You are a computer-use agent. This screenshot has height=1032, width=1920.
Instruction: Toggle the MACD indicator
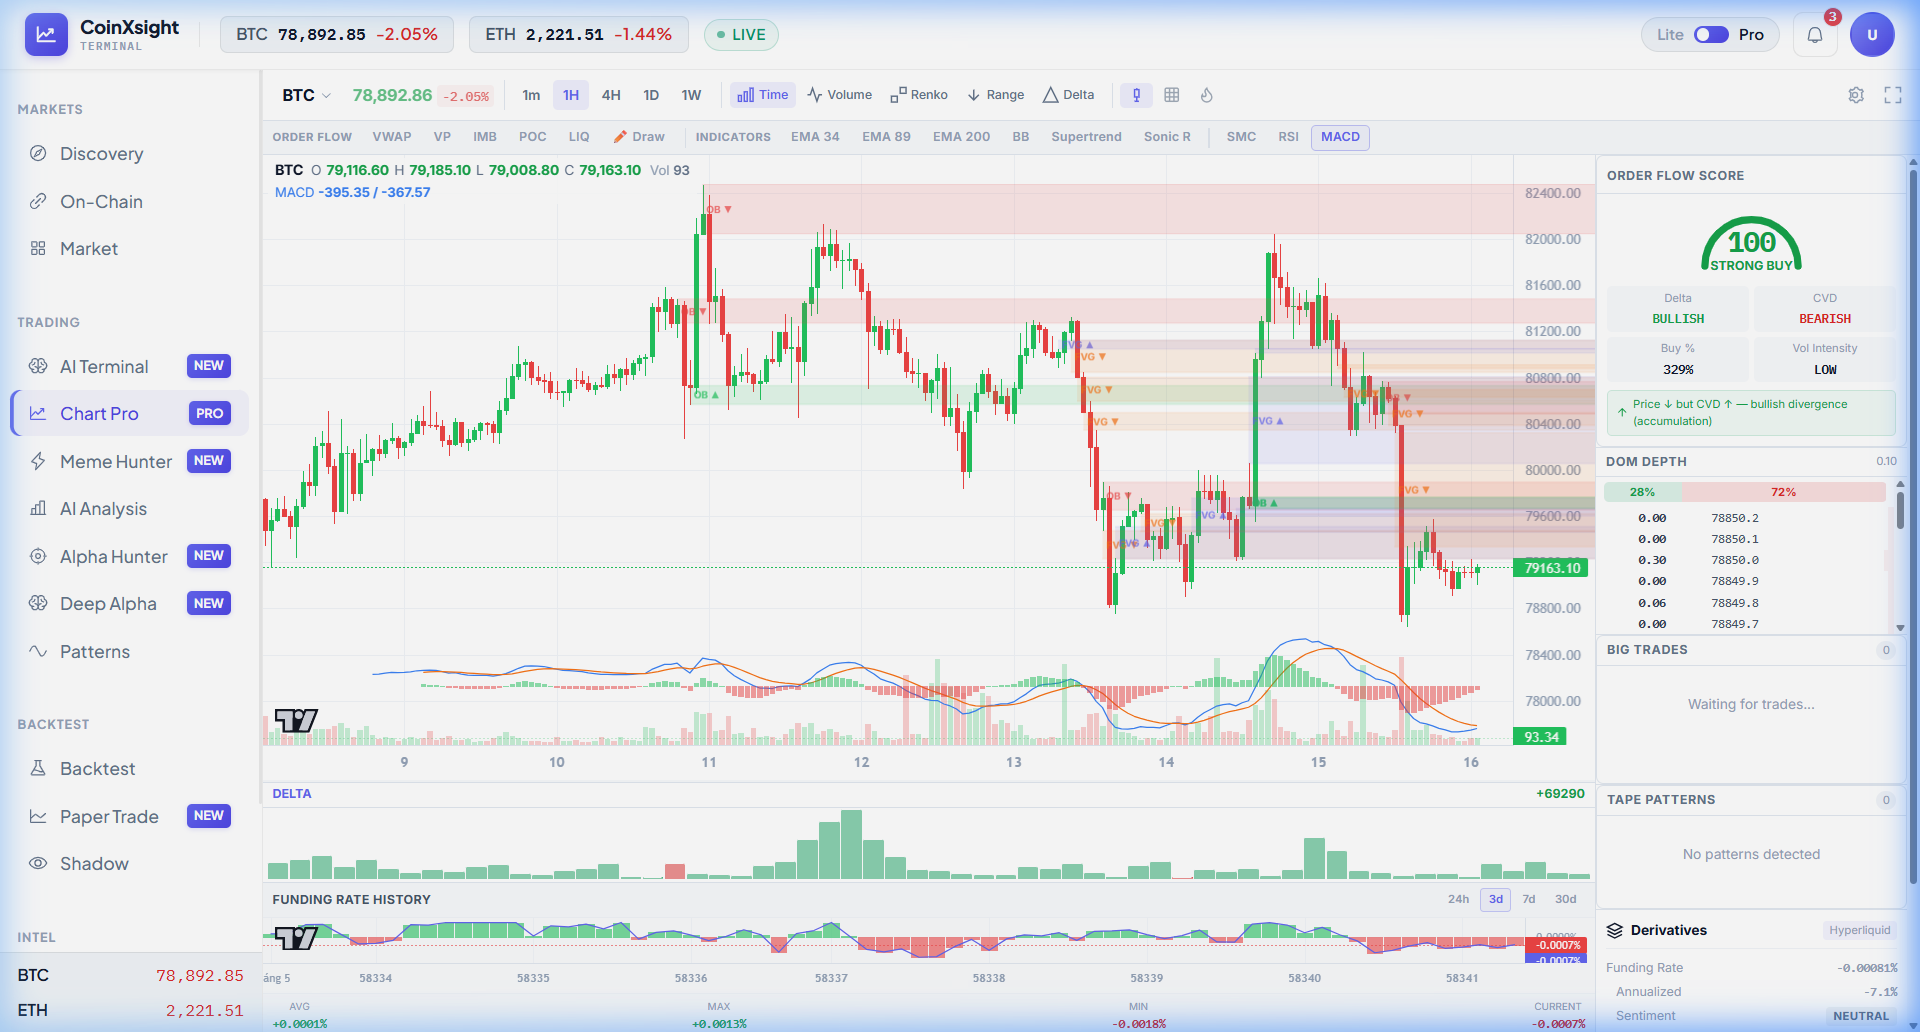(1340, 137)
